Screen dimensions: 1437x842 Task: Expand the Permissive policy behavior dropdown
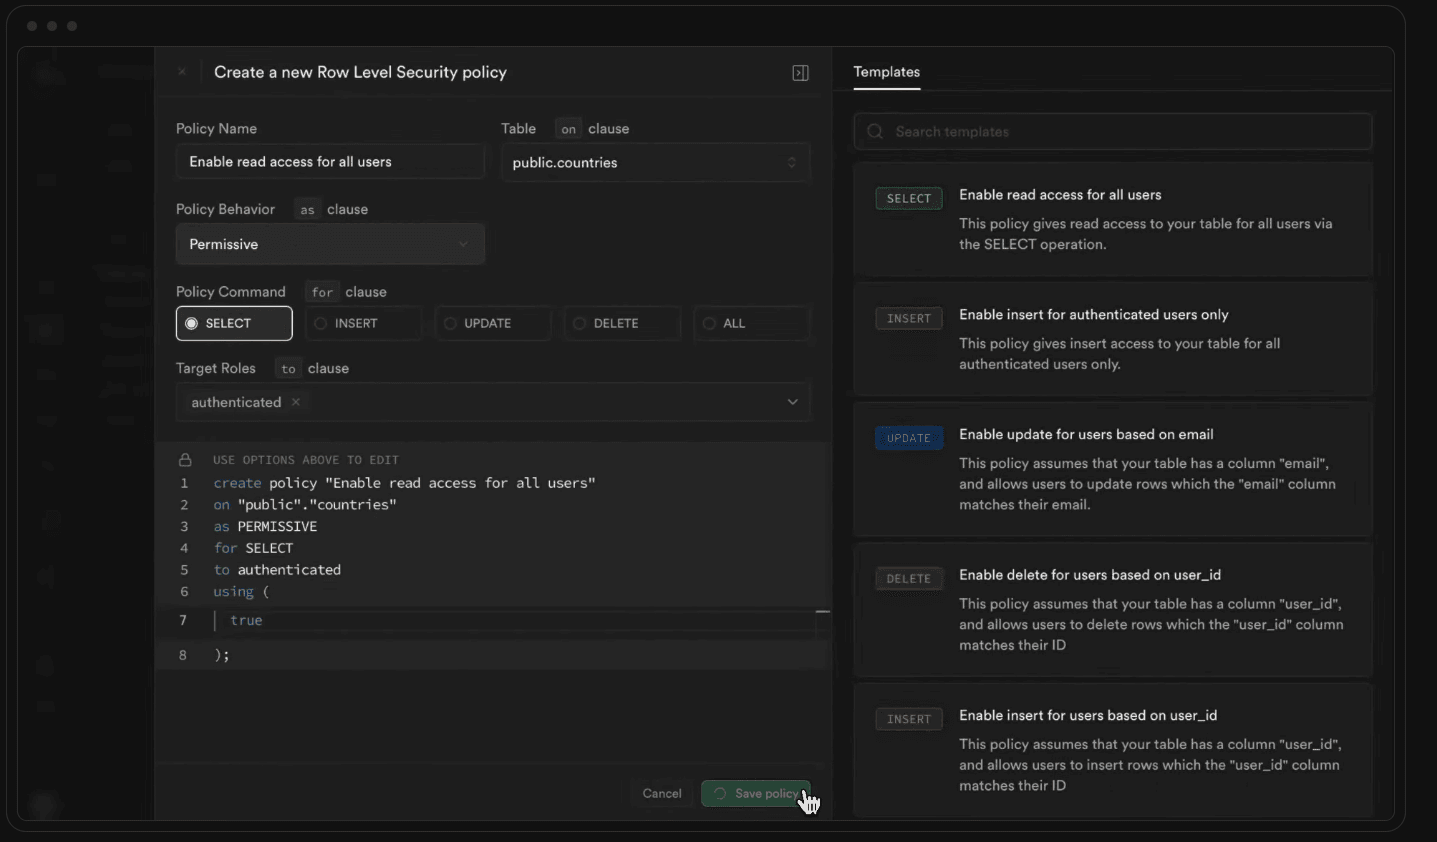pyautogui.click(x=330, y=244)
